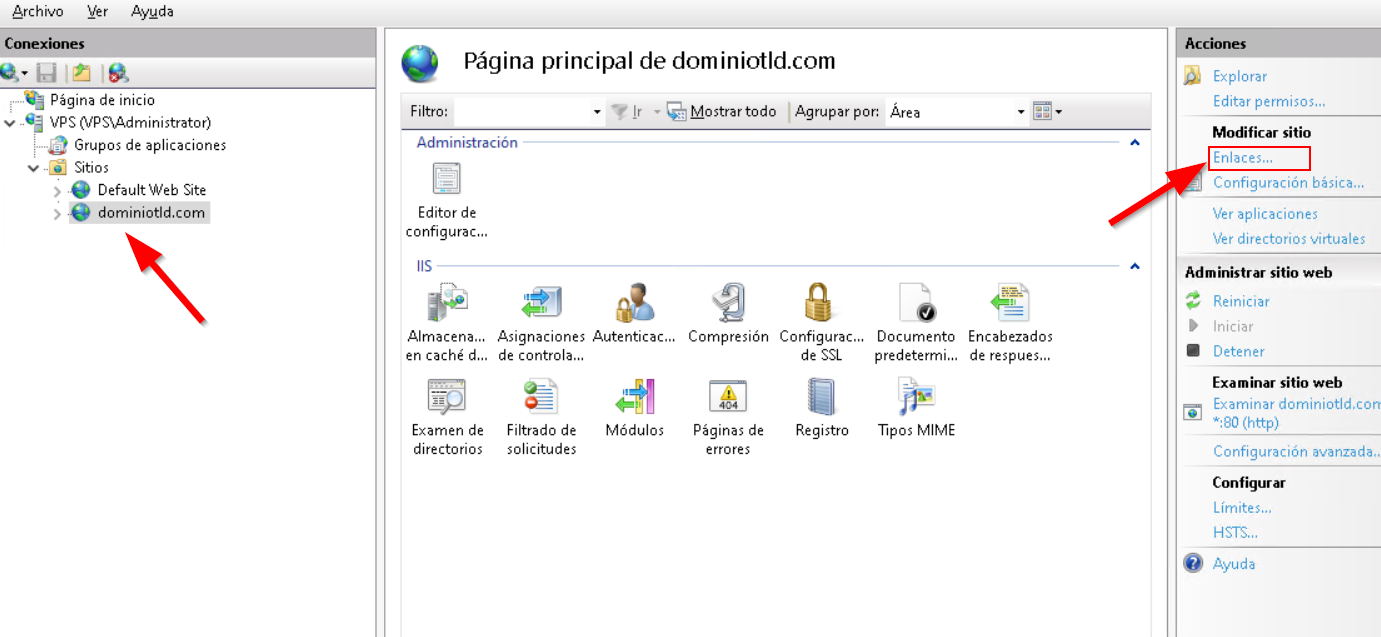Screen dimensions: 1381x637
Task: Open Configuración de SSL
Action: [x=821, y=322]
